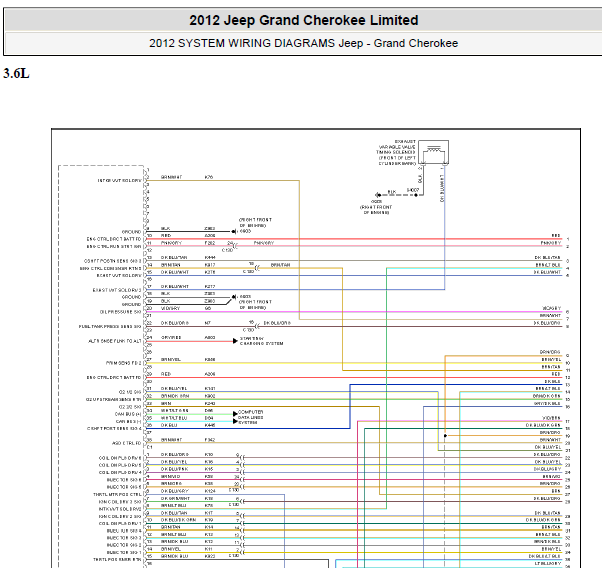
Task: Click the "CAN BUS (+)" pin label
Action: point(128,414)
